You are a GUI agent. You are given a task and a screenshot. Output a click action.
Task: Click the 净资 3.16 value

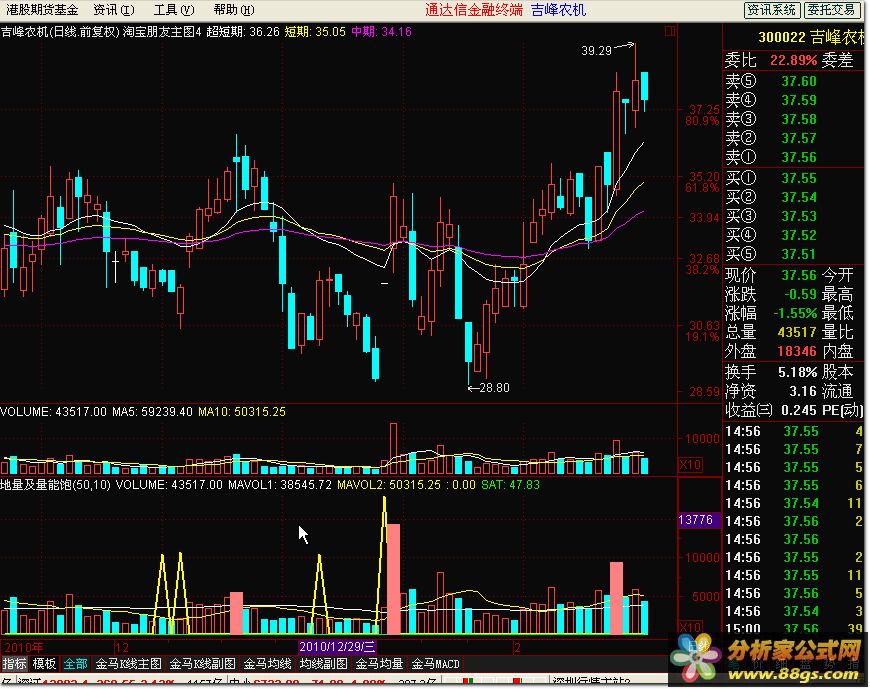pyautogui.click(x=803, y=392)
